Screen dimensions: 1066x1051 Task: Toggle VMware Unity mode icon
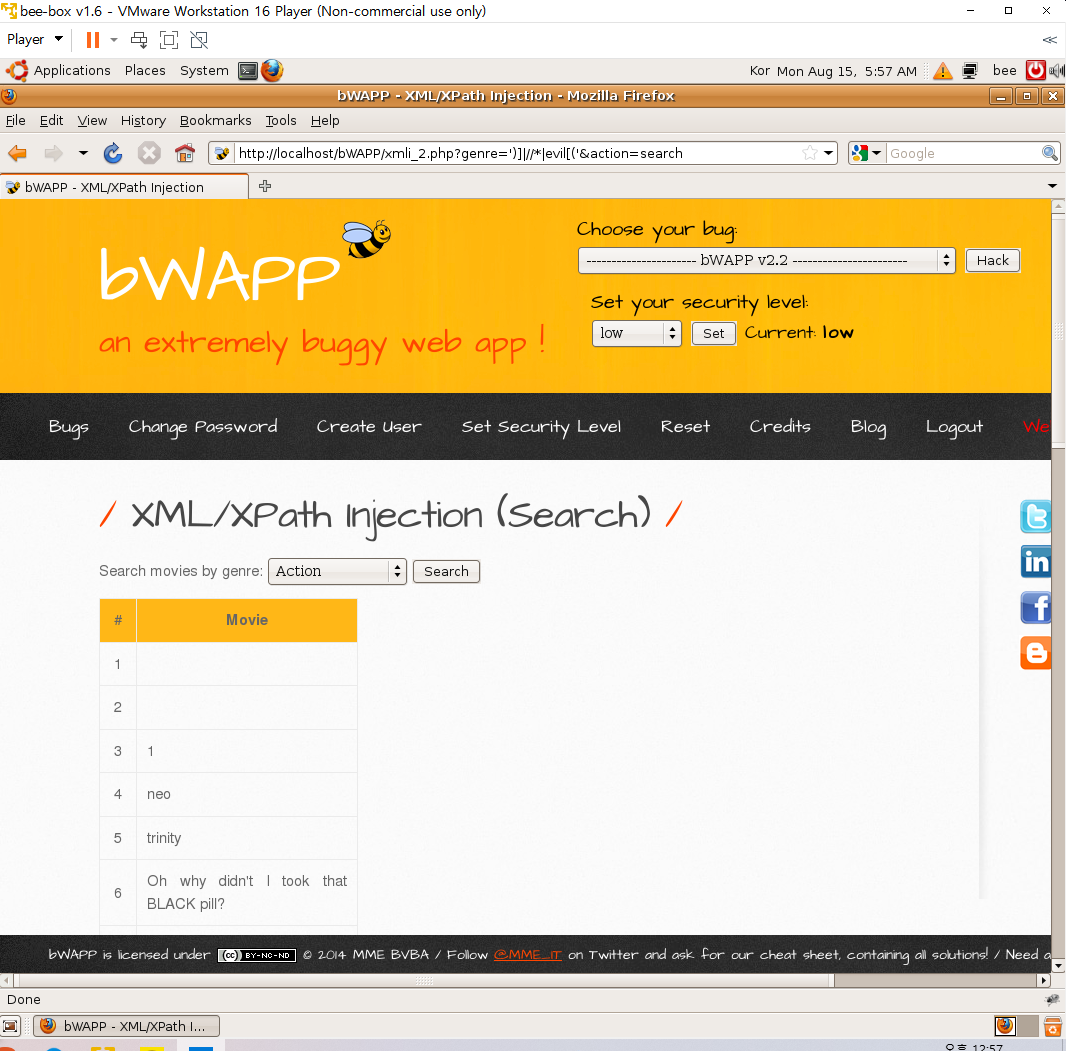[x=199, y=40]
